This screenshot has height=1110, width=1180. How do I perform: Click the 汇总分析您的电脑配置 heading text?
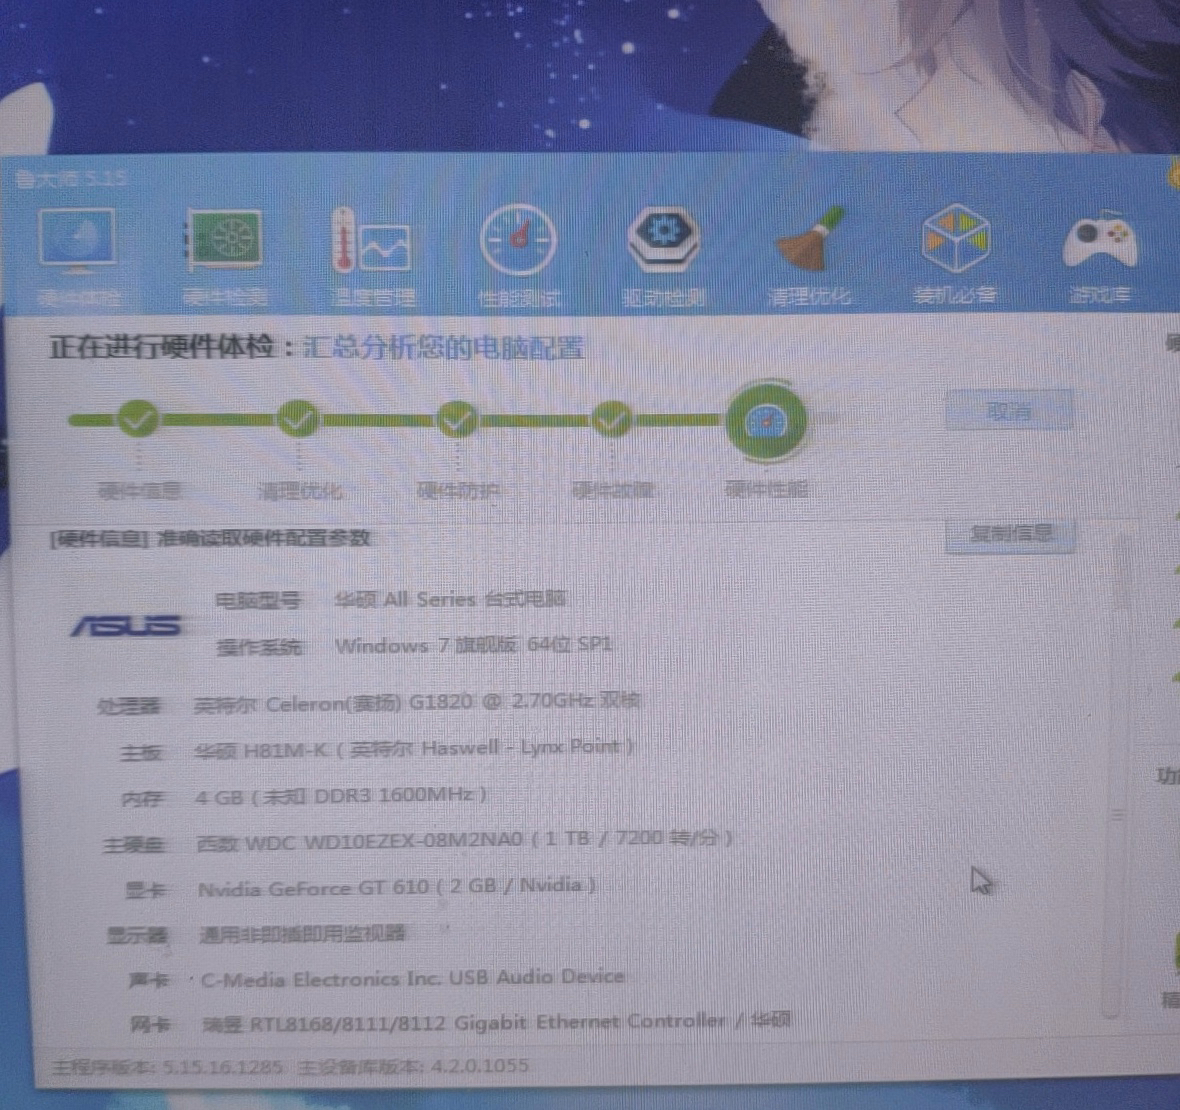point(443,348)
